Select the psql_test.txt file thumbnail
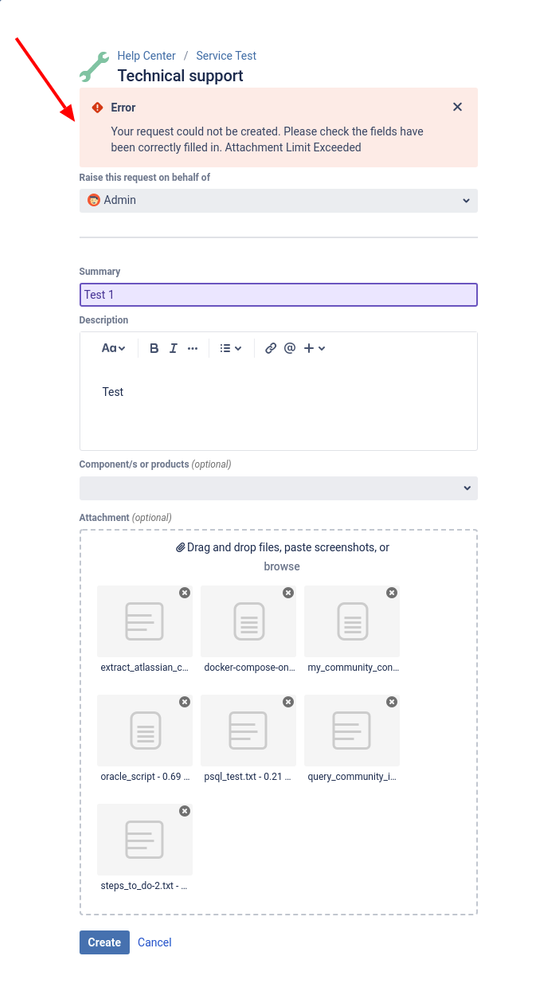This screenshot has height=999, width=555. pos(249,730)
